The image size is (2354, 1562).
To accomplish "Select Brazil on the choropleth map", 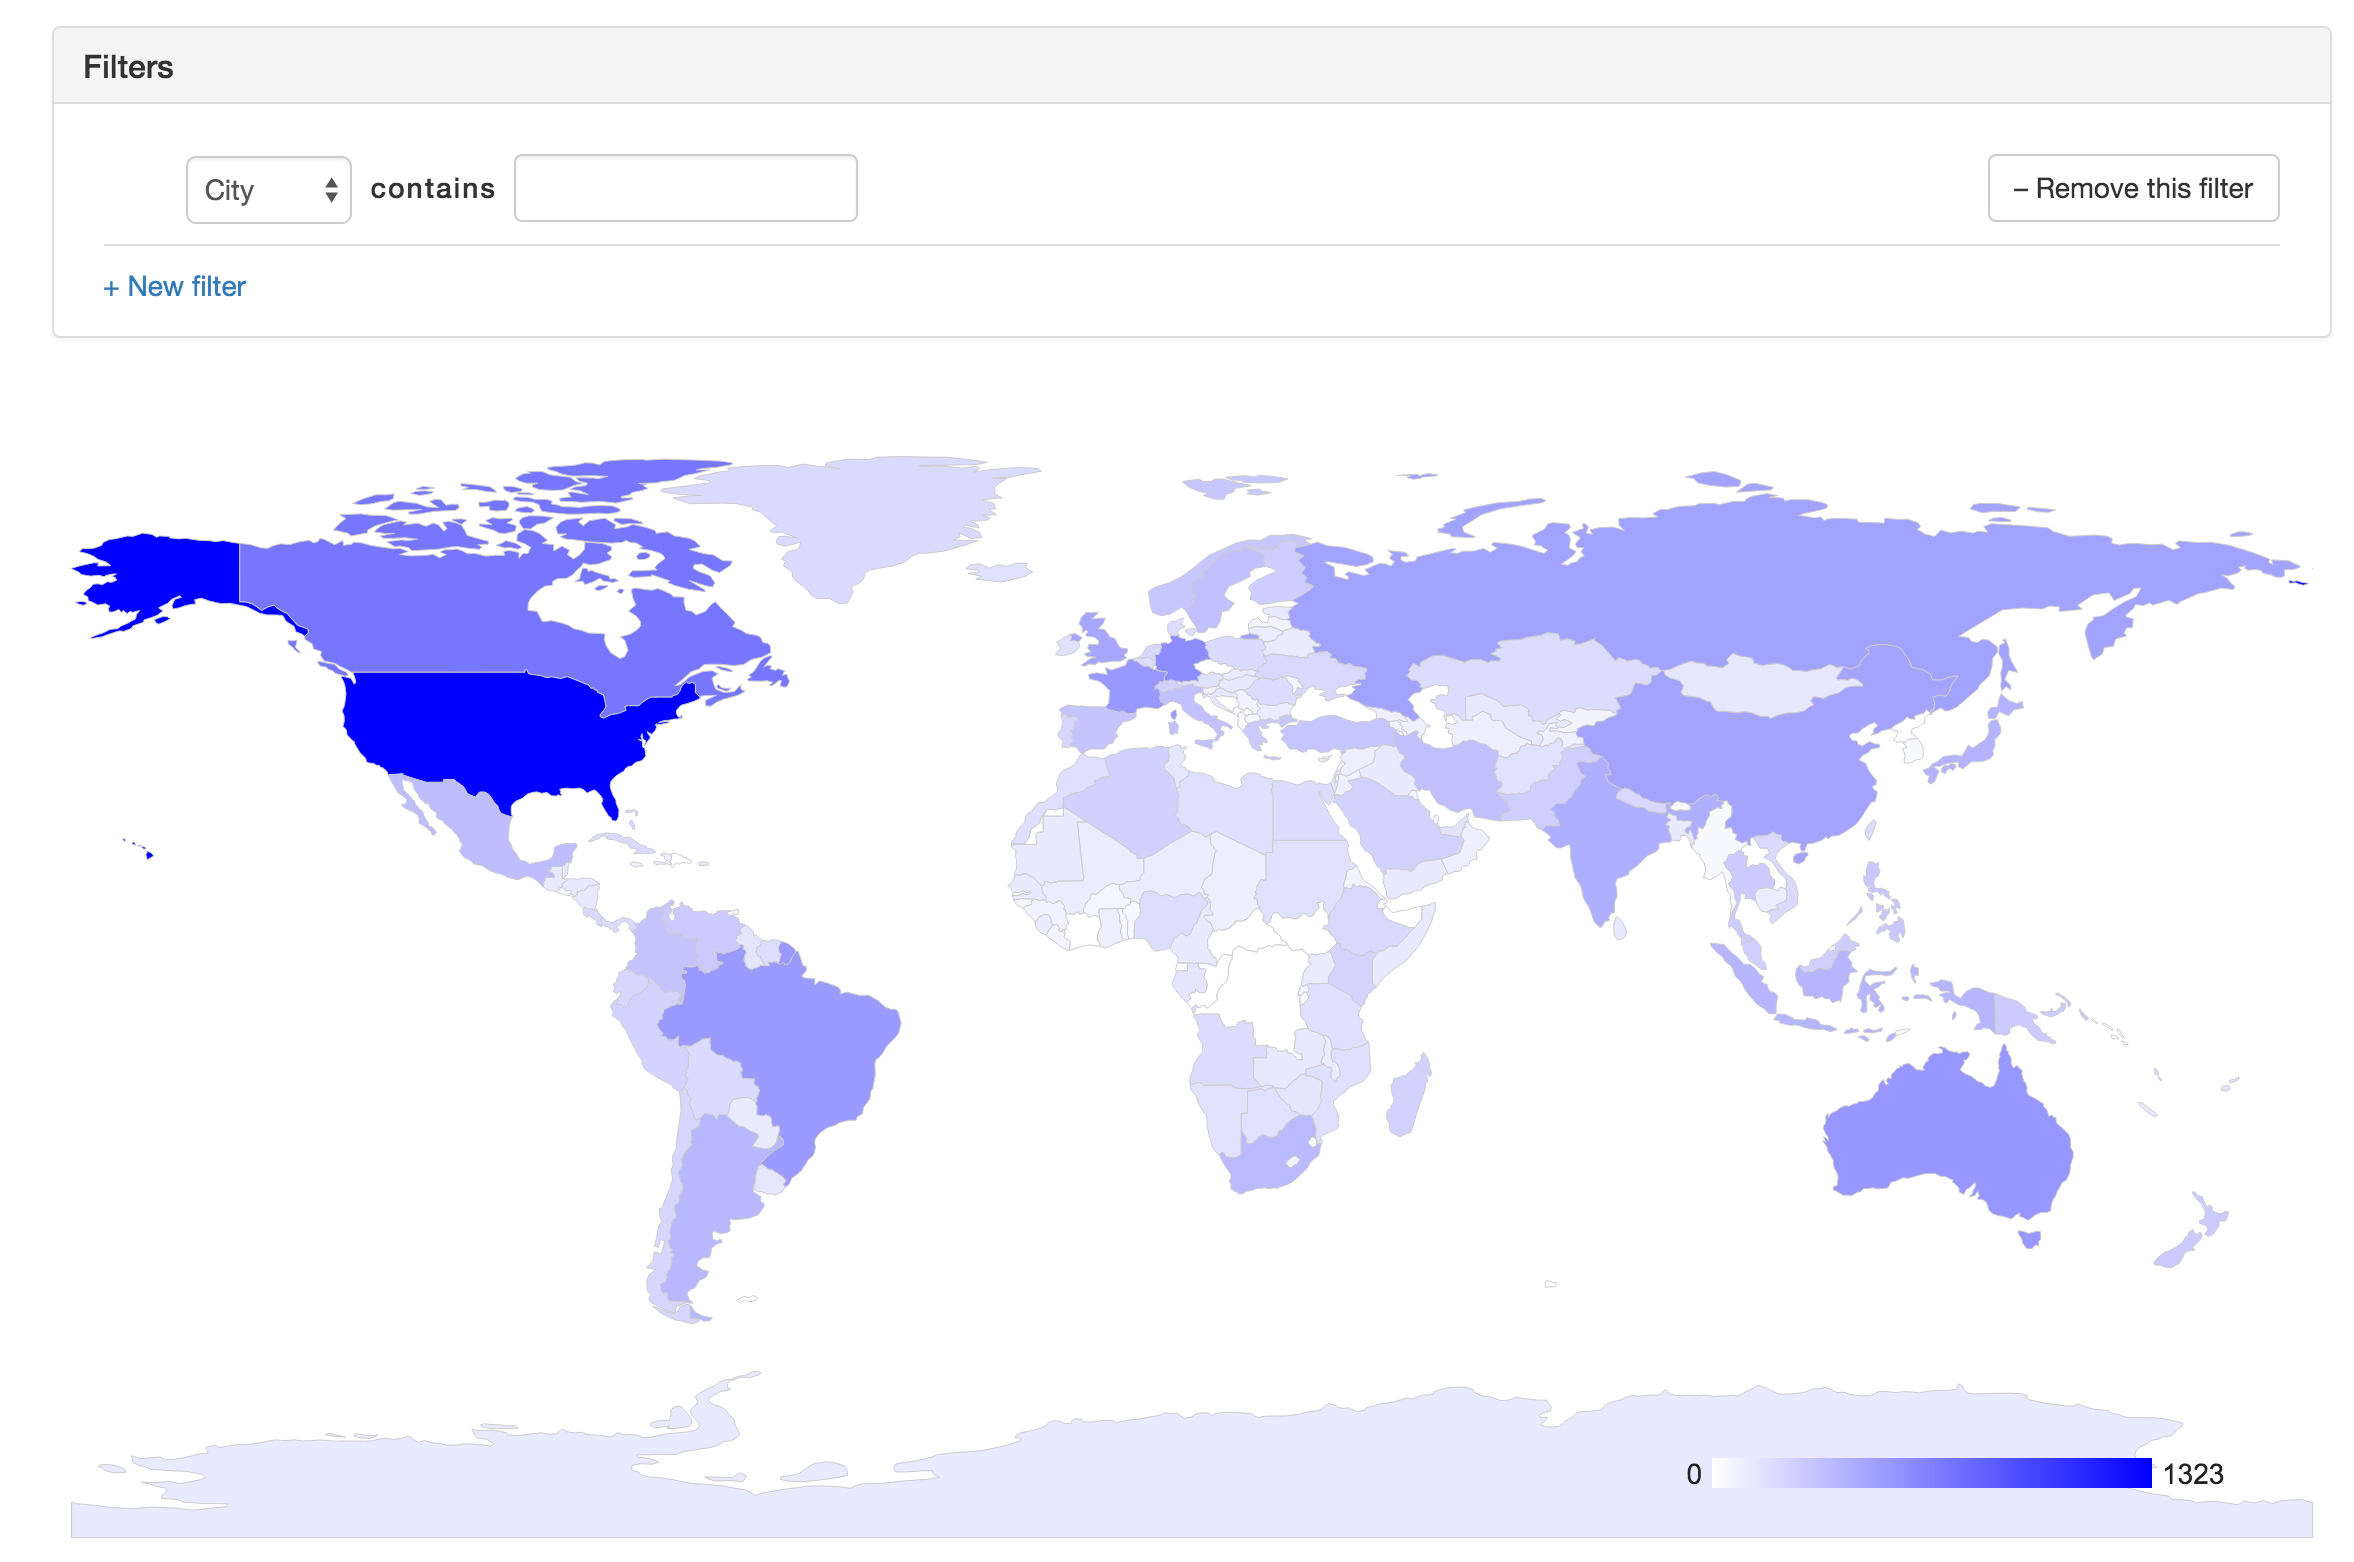I will click(x=800, y=1040).
